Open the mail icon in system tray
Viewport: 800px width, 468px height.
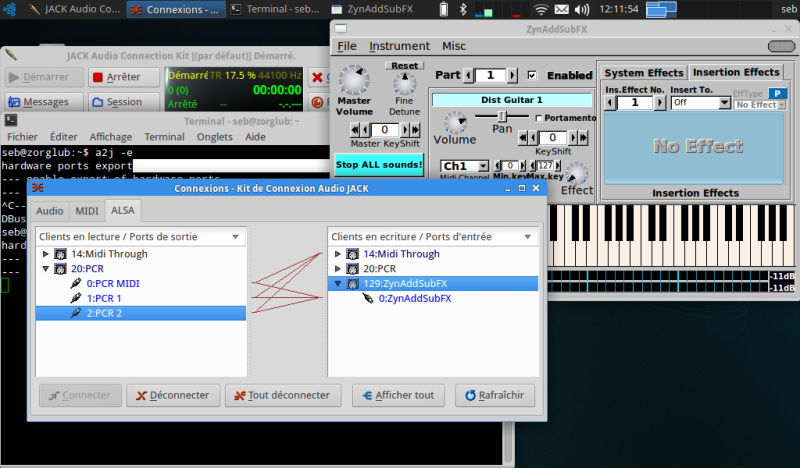point(561,9)
